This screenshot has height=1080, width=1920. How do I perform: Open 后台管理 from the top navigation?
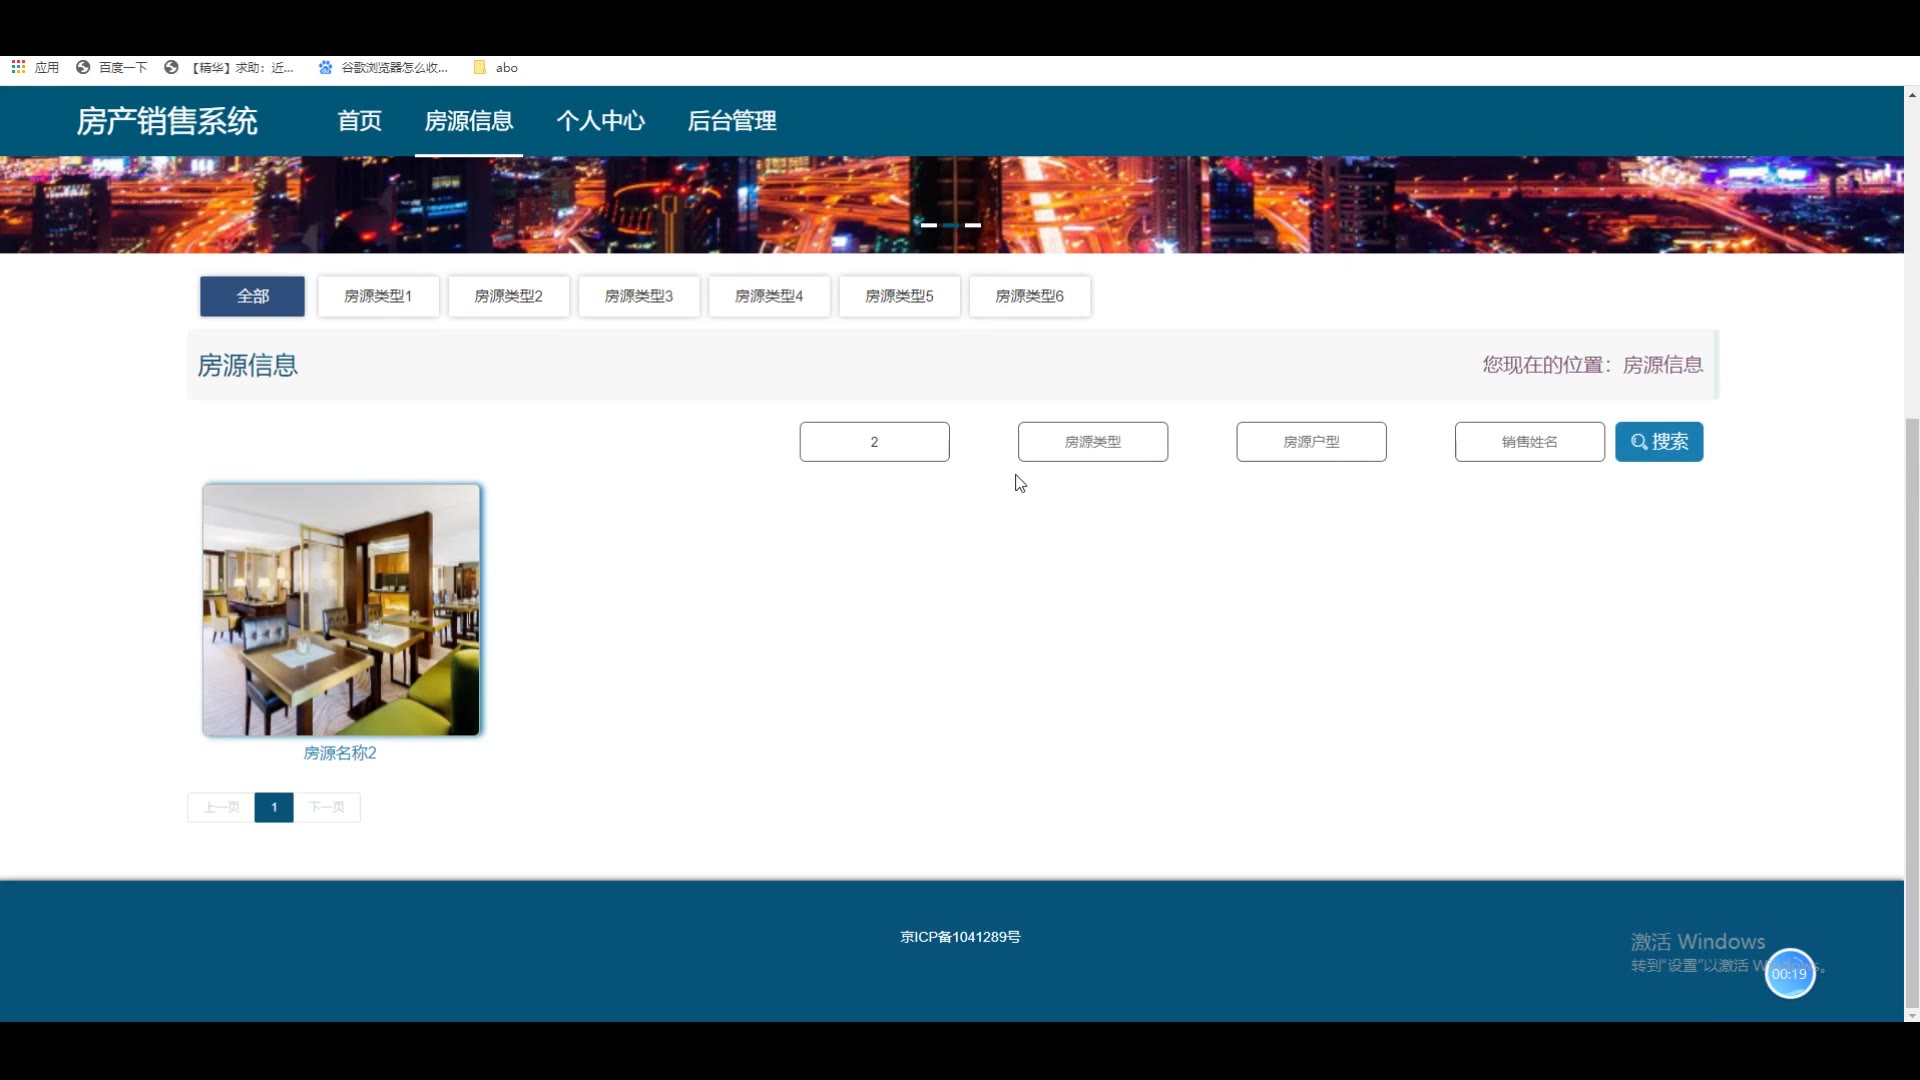pyautogui.click(x=732, y=121)
